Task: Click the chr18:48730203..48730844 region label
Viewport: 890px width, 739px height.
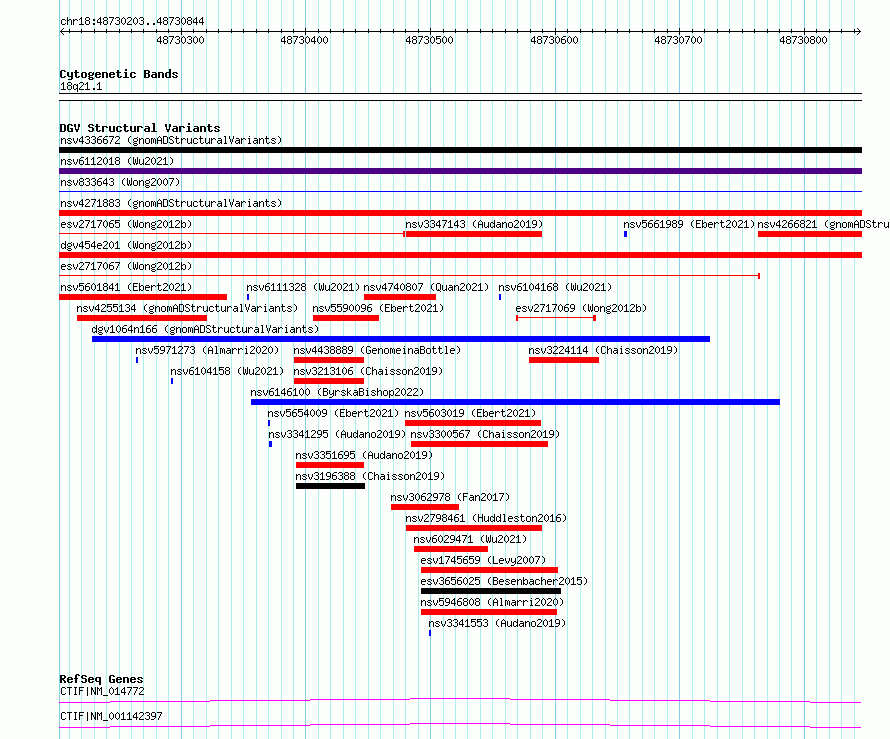Action: pyautogui.click(x=132, y=22)
